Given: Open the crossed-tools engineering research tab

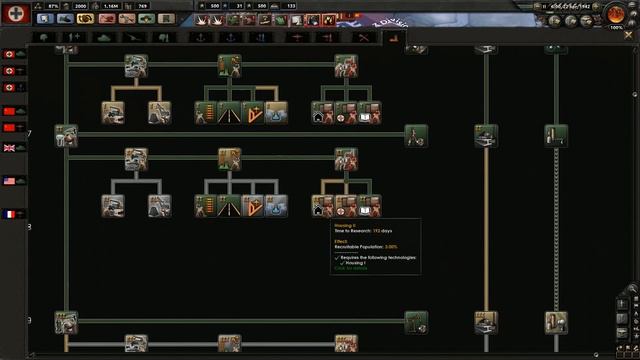Looking at the screenshot, I should tap(363, 38).
